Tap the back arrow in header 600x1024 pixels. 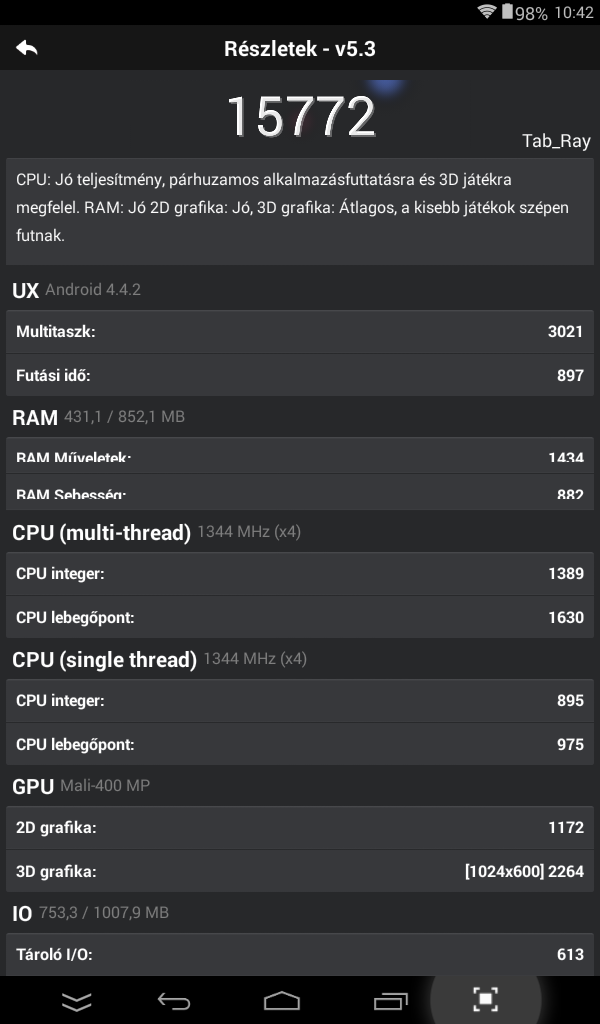[x=27, y=48]
